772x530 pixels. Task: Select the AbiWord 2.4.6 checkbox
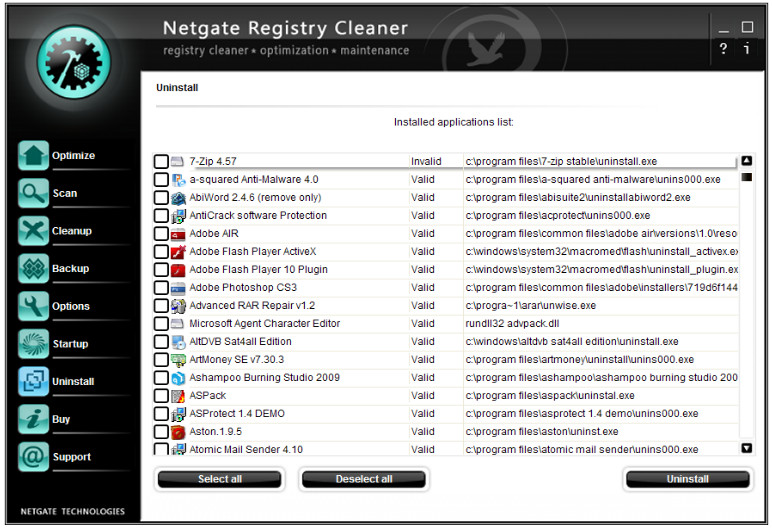click(x=161, y=198)
